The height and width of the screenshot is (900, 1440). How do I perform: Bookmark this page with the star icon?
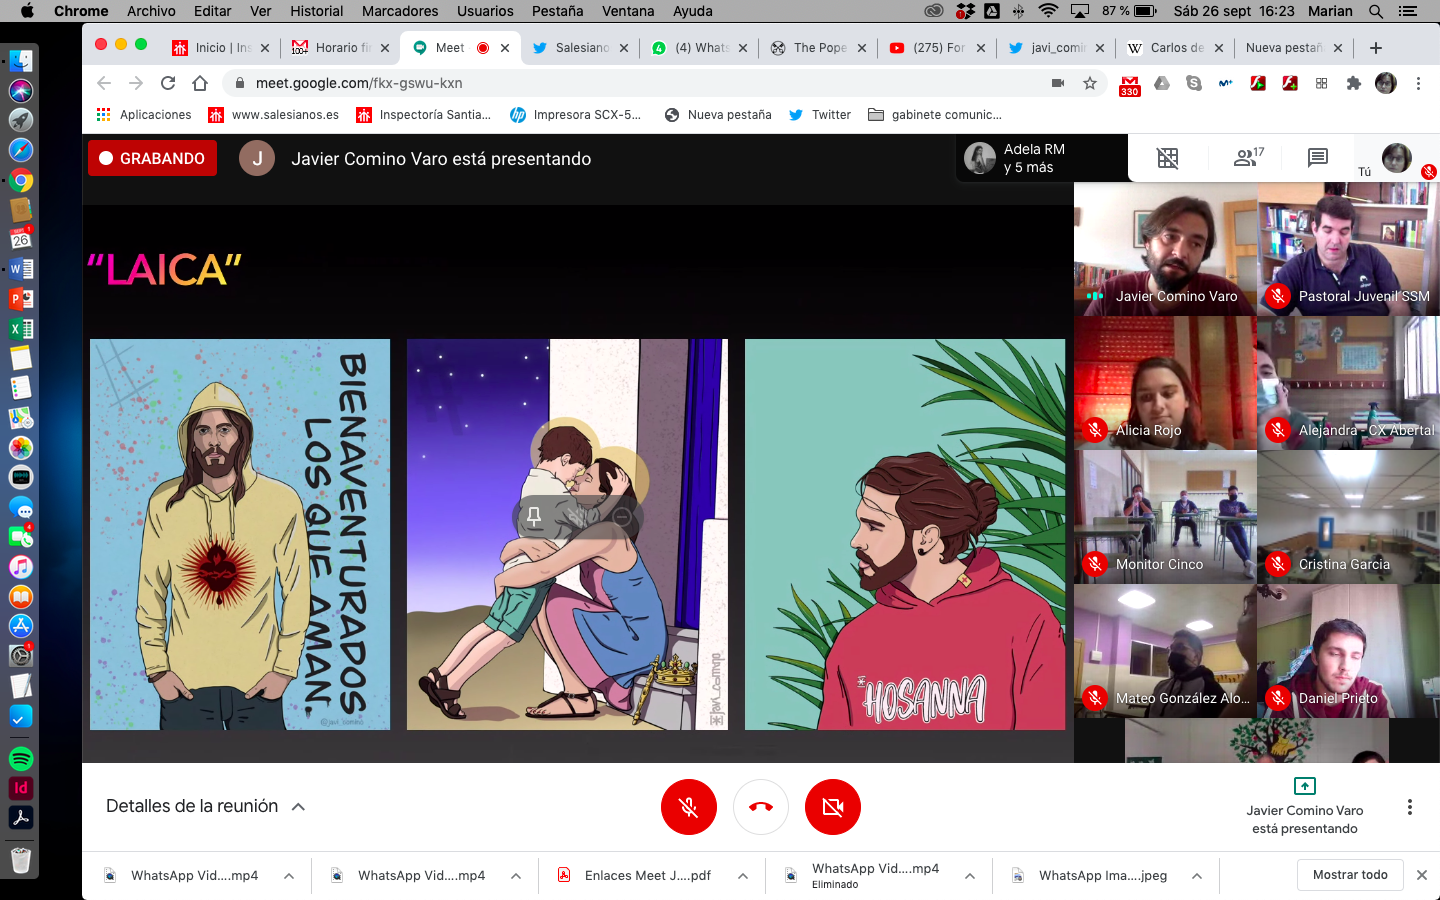[x=1090, y=83]
